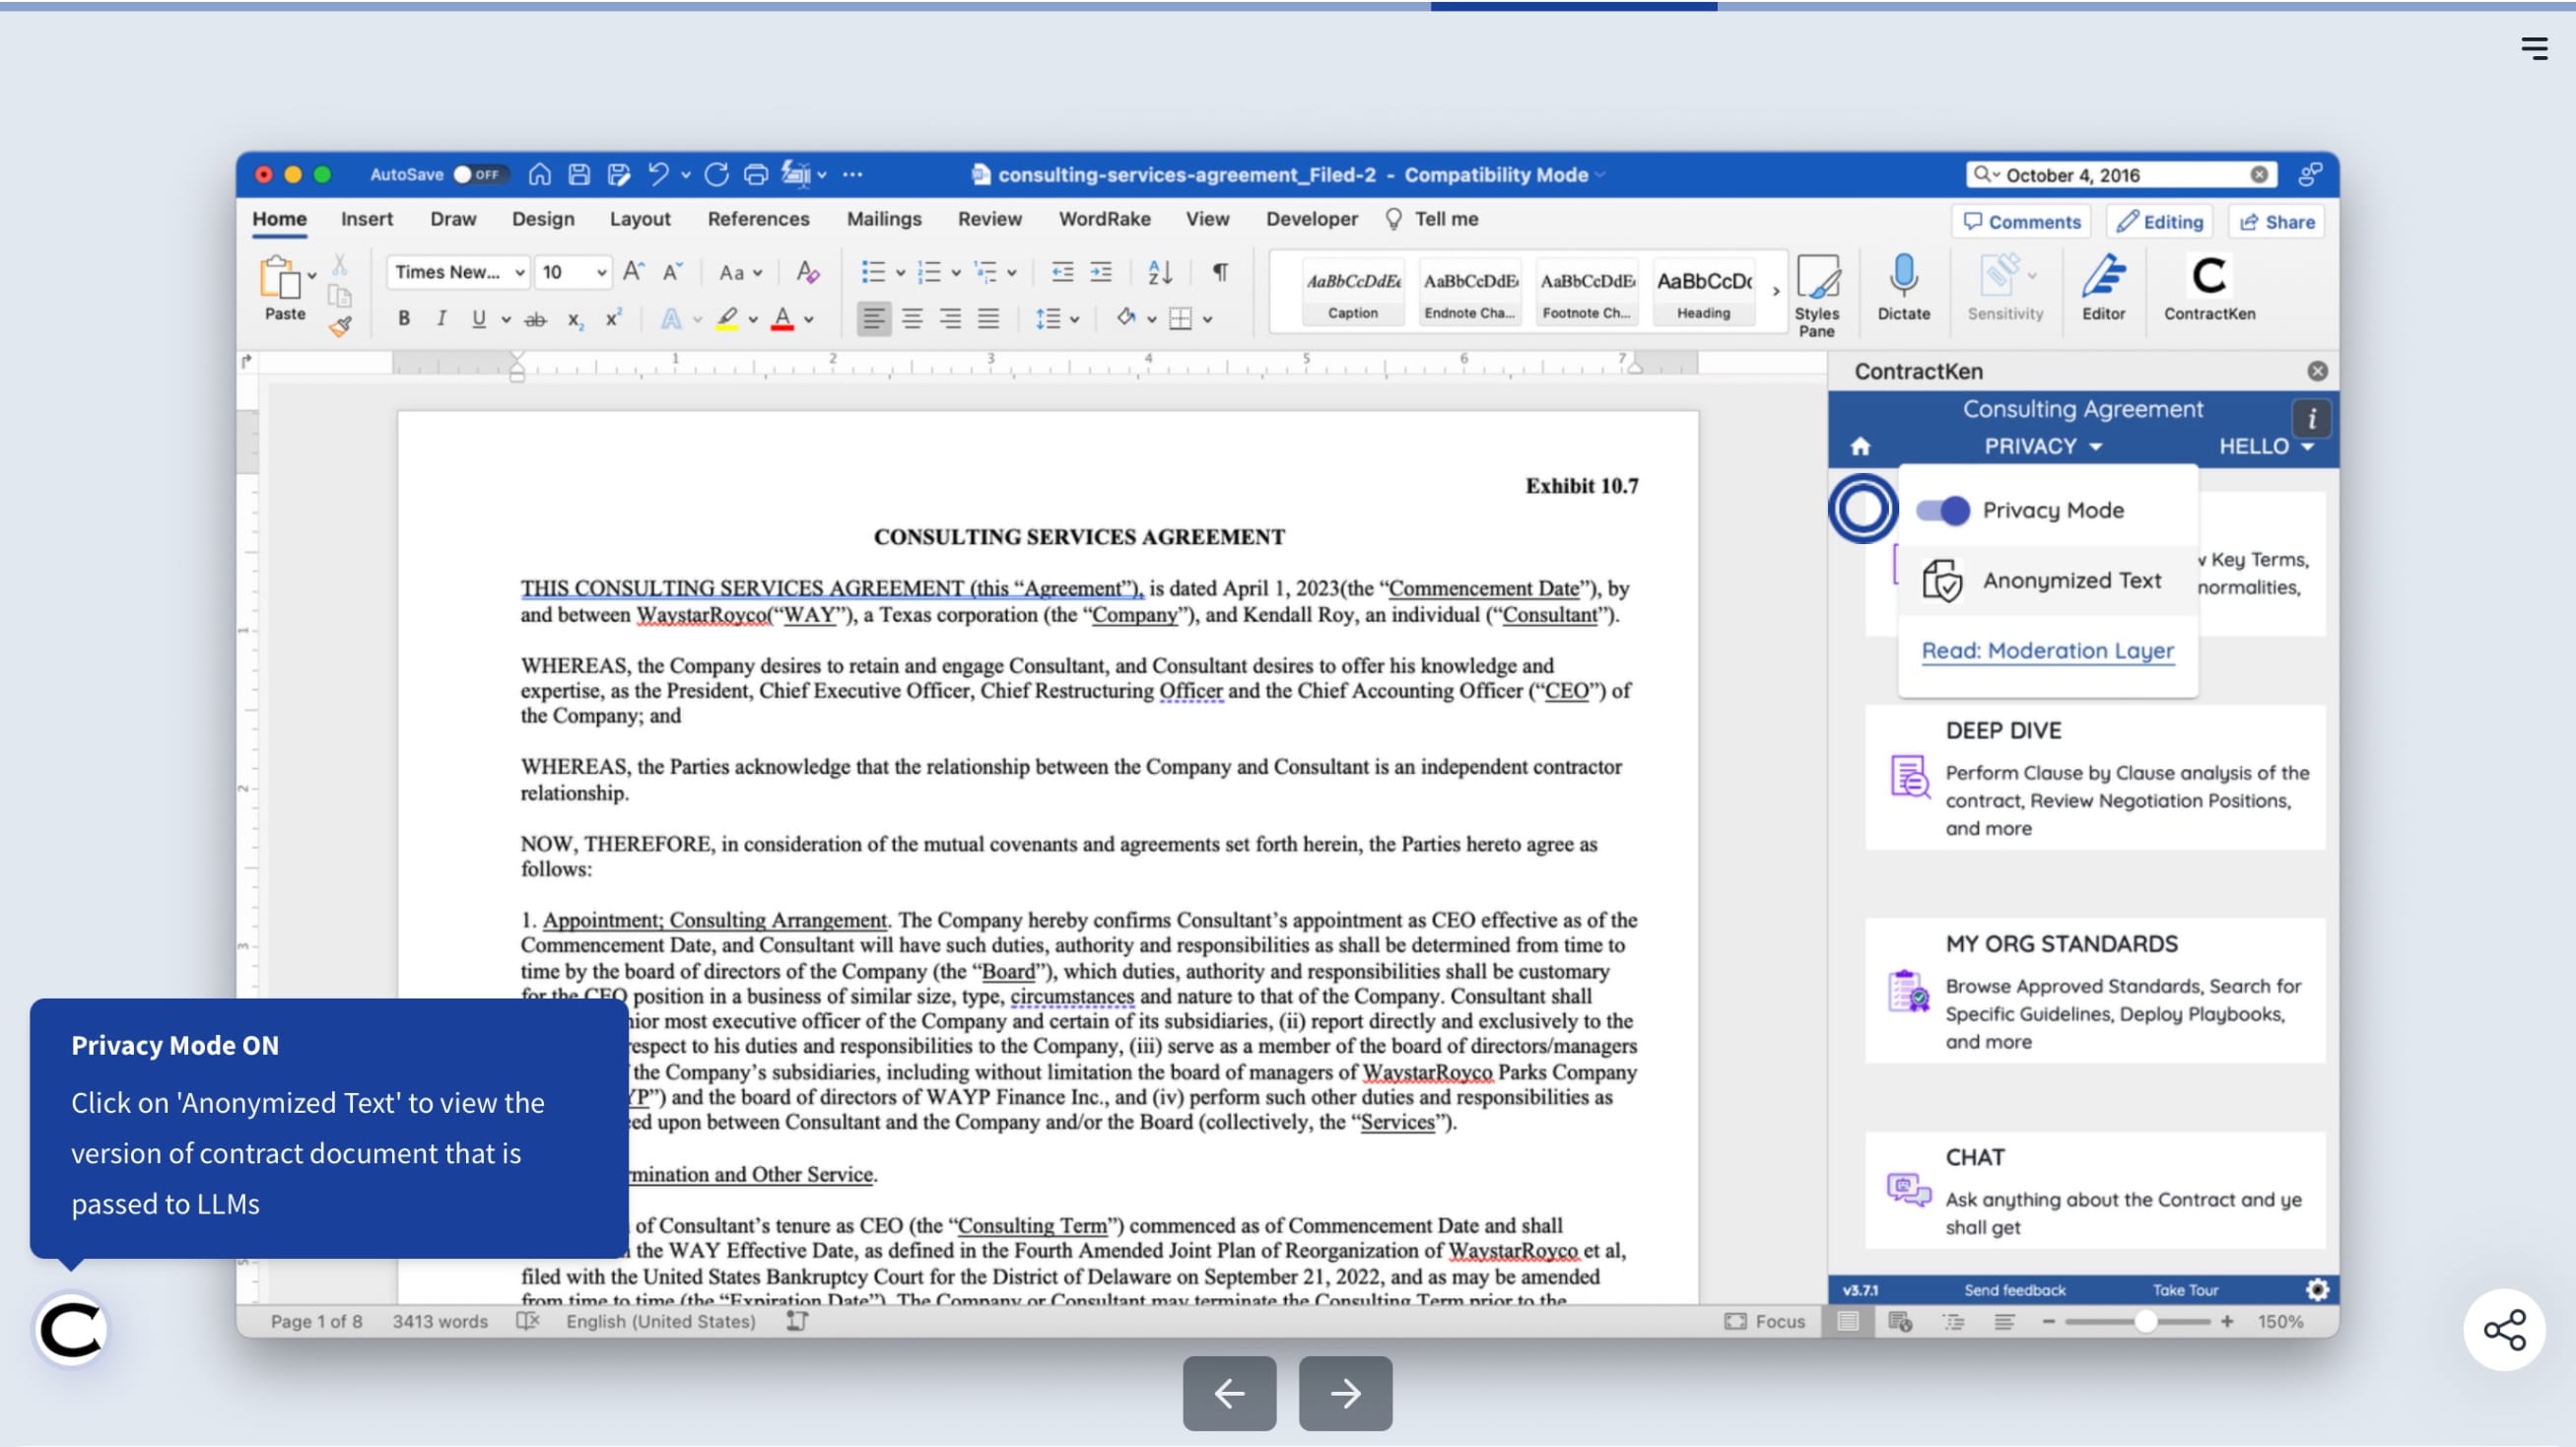Click the ContractKen home icon
The width and height of the screenshot is (2576, 1447).
pos(1860,446)
